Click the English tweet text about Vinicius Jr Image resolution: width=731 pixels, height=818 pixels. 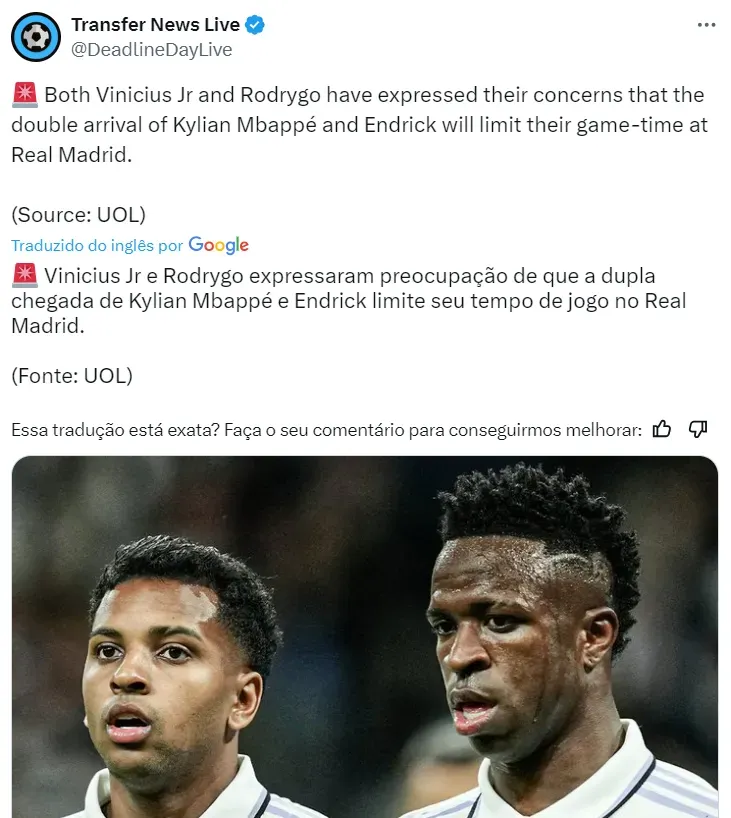tap(359, 125)
